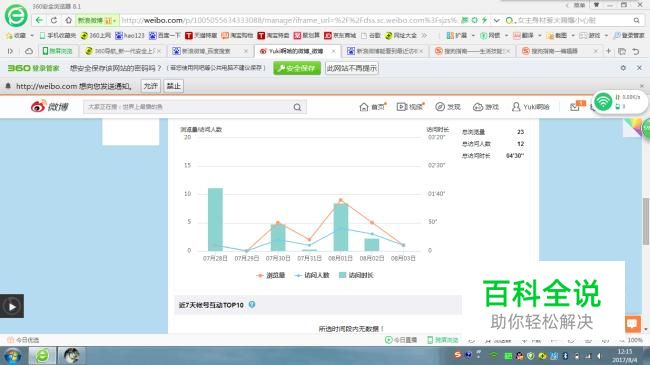This screenshot has width=650, height=365.
Task: Open the 百度一下 bookmark
Action: coord(165,36)
